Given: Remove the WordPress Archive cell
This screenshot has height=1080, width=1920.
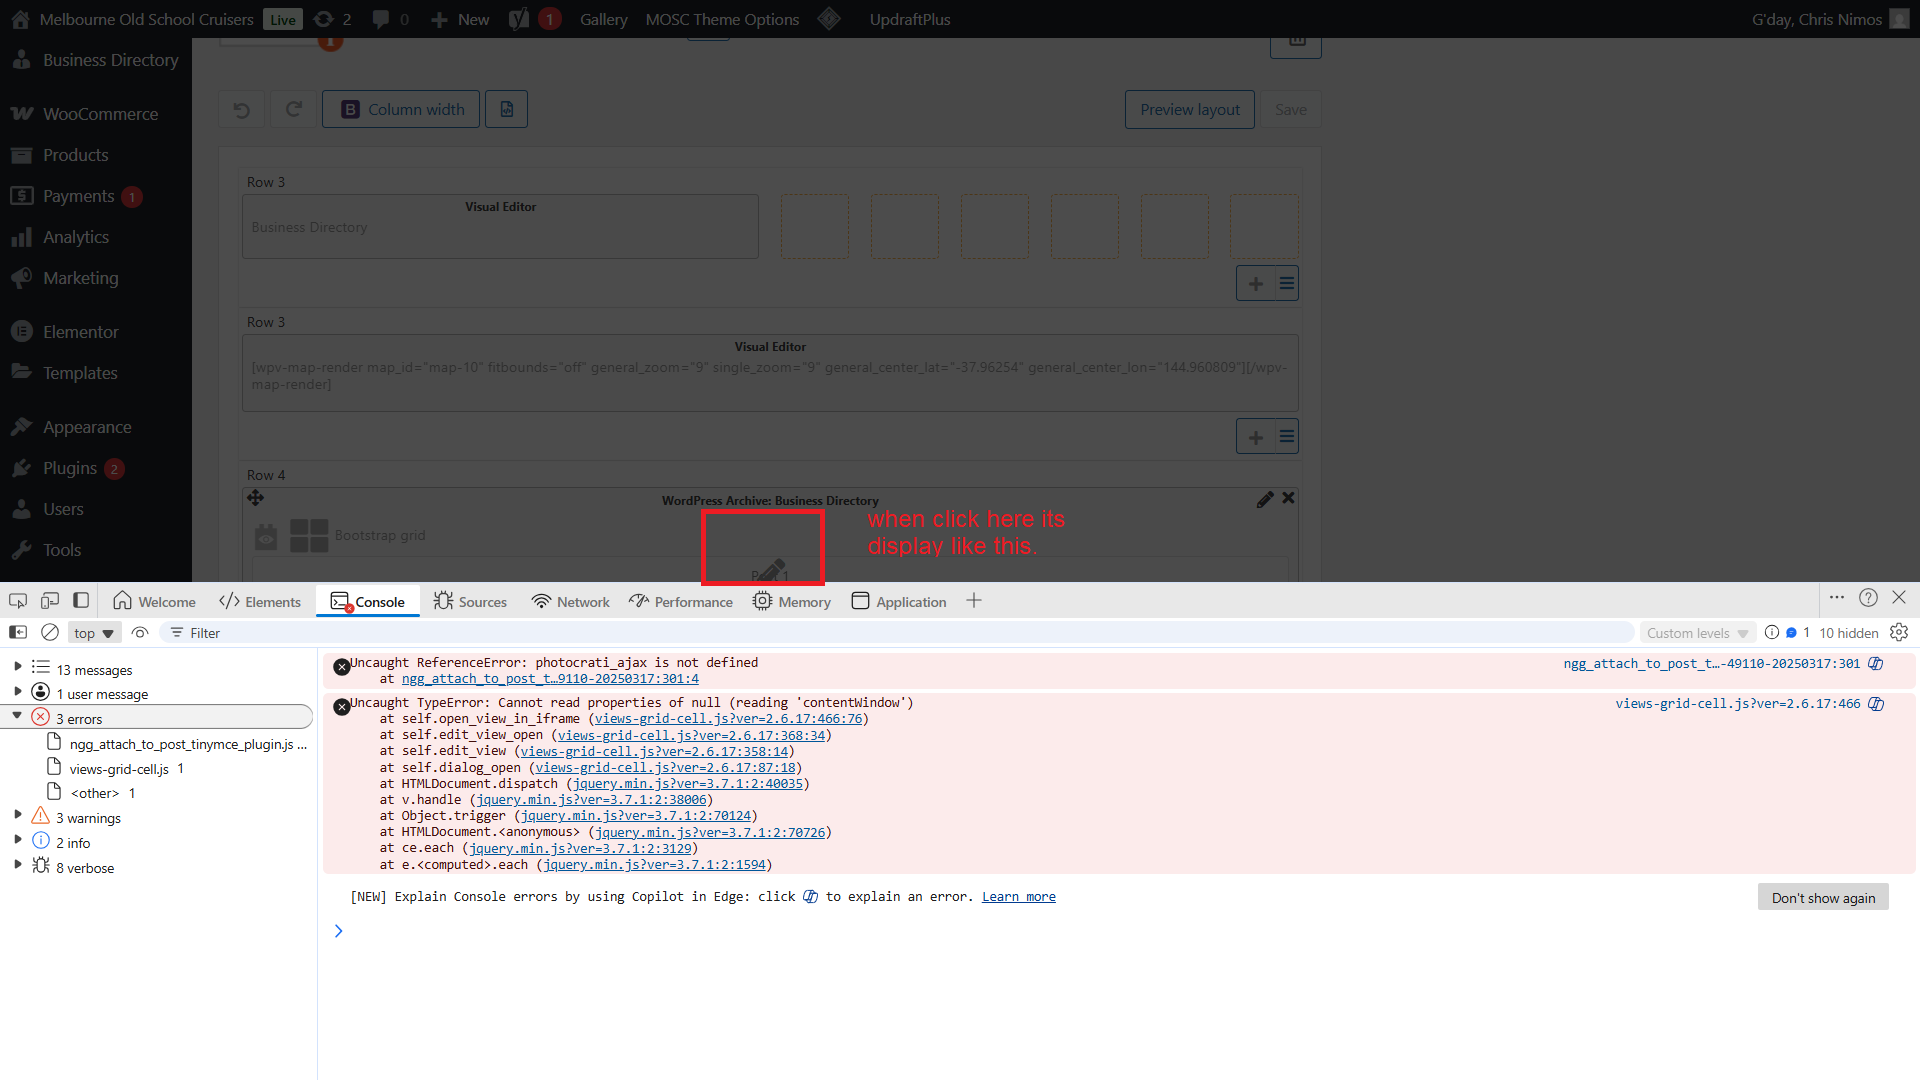Looking at the screenshot, I should coord(1288,498).
